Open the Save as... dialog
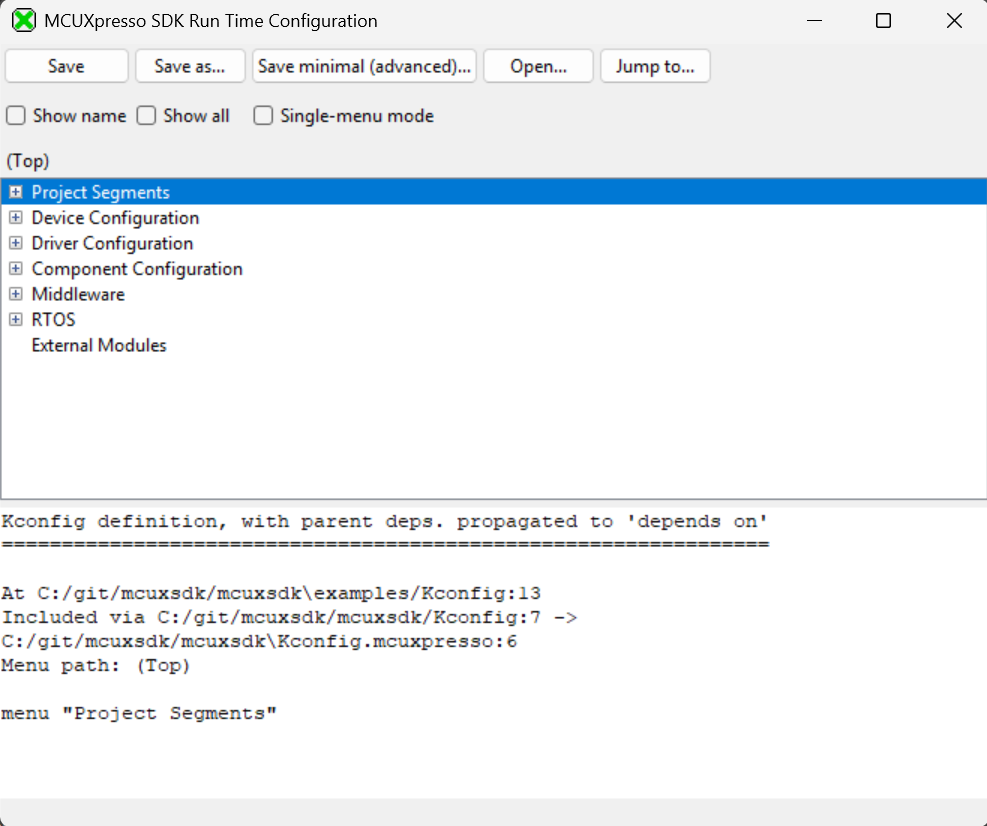The width and height of the screenshot is (987, 826). pos(190,67)
